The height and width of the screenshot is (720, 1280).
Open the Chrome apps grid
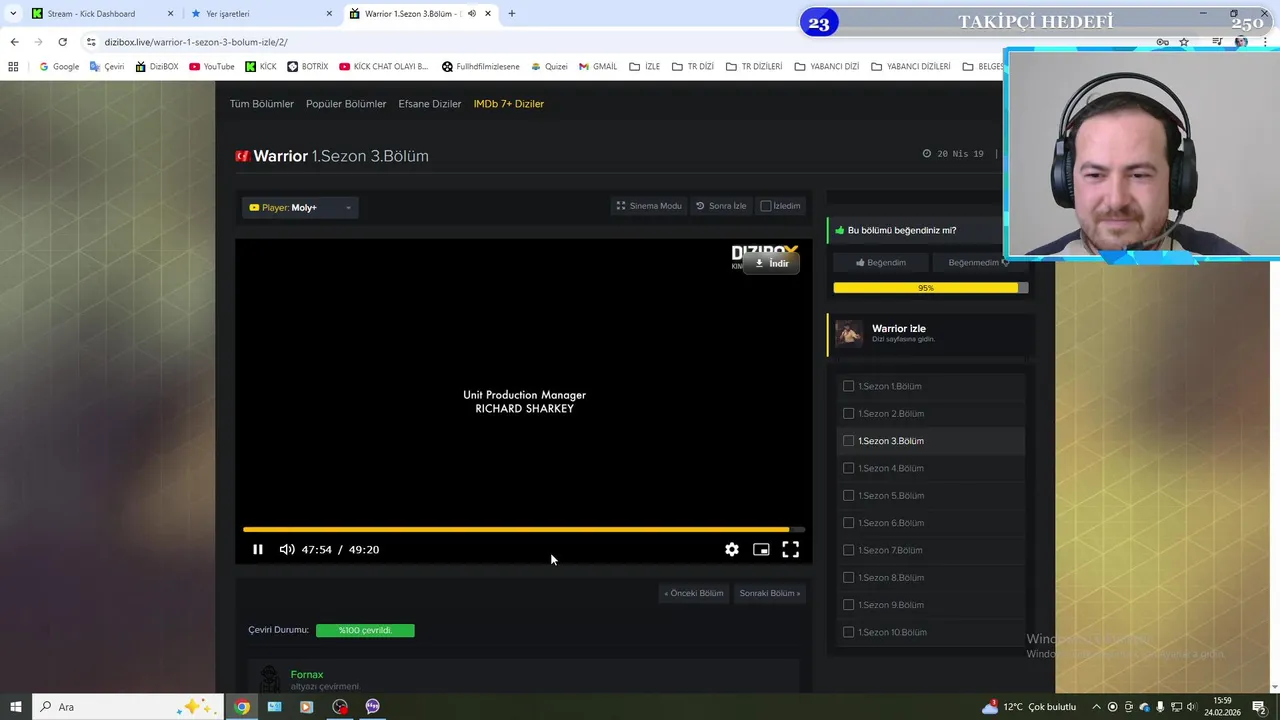13,67
